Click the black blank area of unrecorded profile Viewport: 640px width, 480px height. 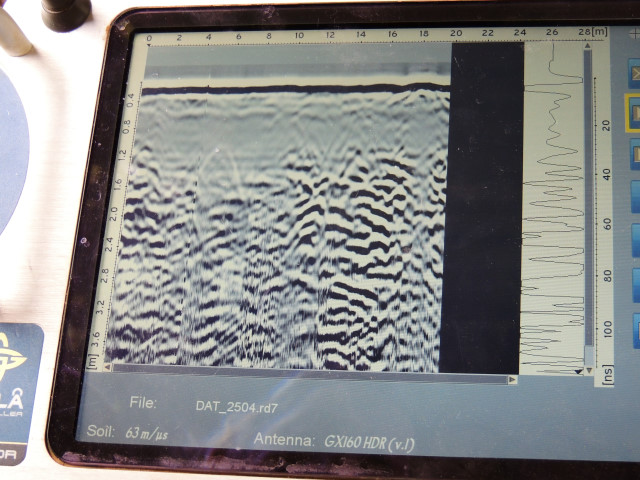[x=482, y=208]
